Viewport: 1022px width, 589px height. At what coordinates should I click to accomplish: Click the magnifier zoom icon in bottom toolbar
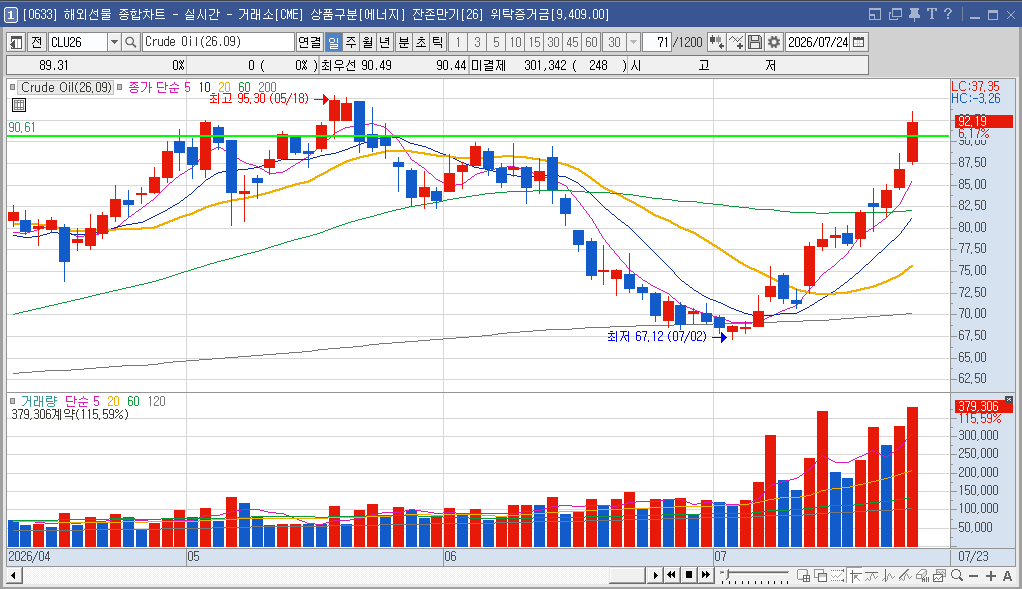[x=957, y=576]
